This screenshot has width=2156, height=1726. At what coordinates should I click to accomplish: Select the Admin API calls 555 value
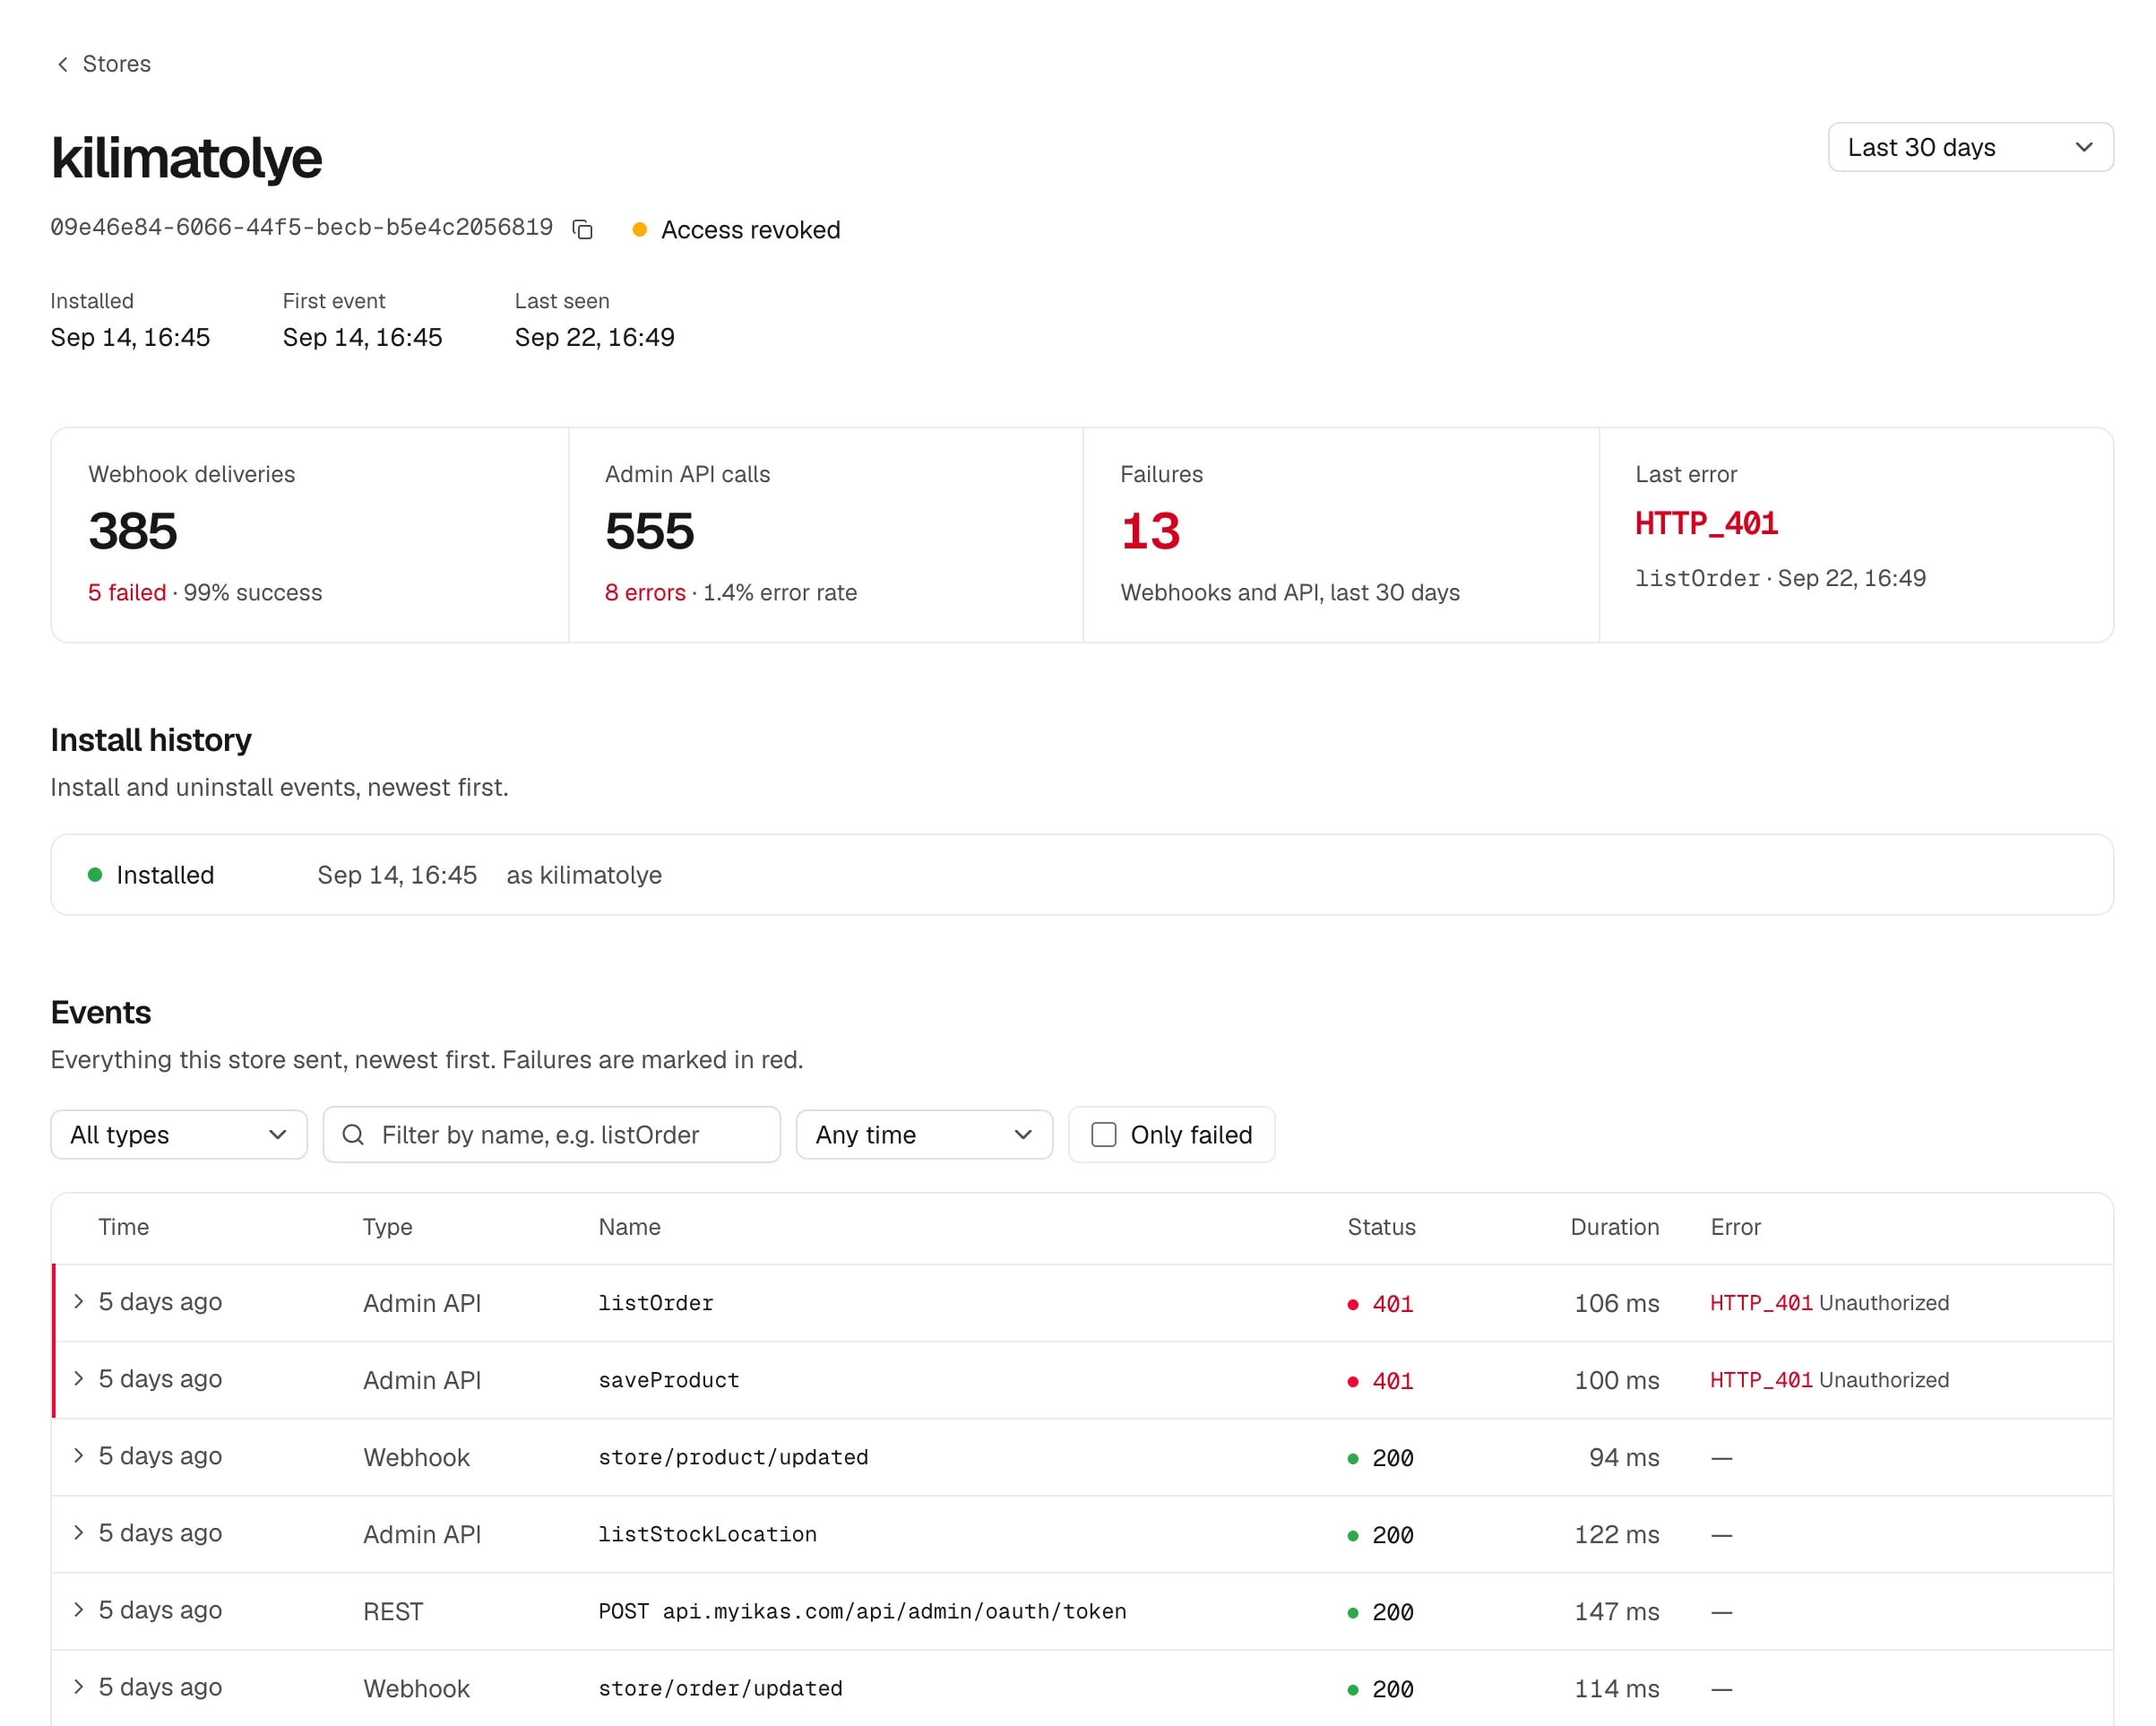coord(649,531)
